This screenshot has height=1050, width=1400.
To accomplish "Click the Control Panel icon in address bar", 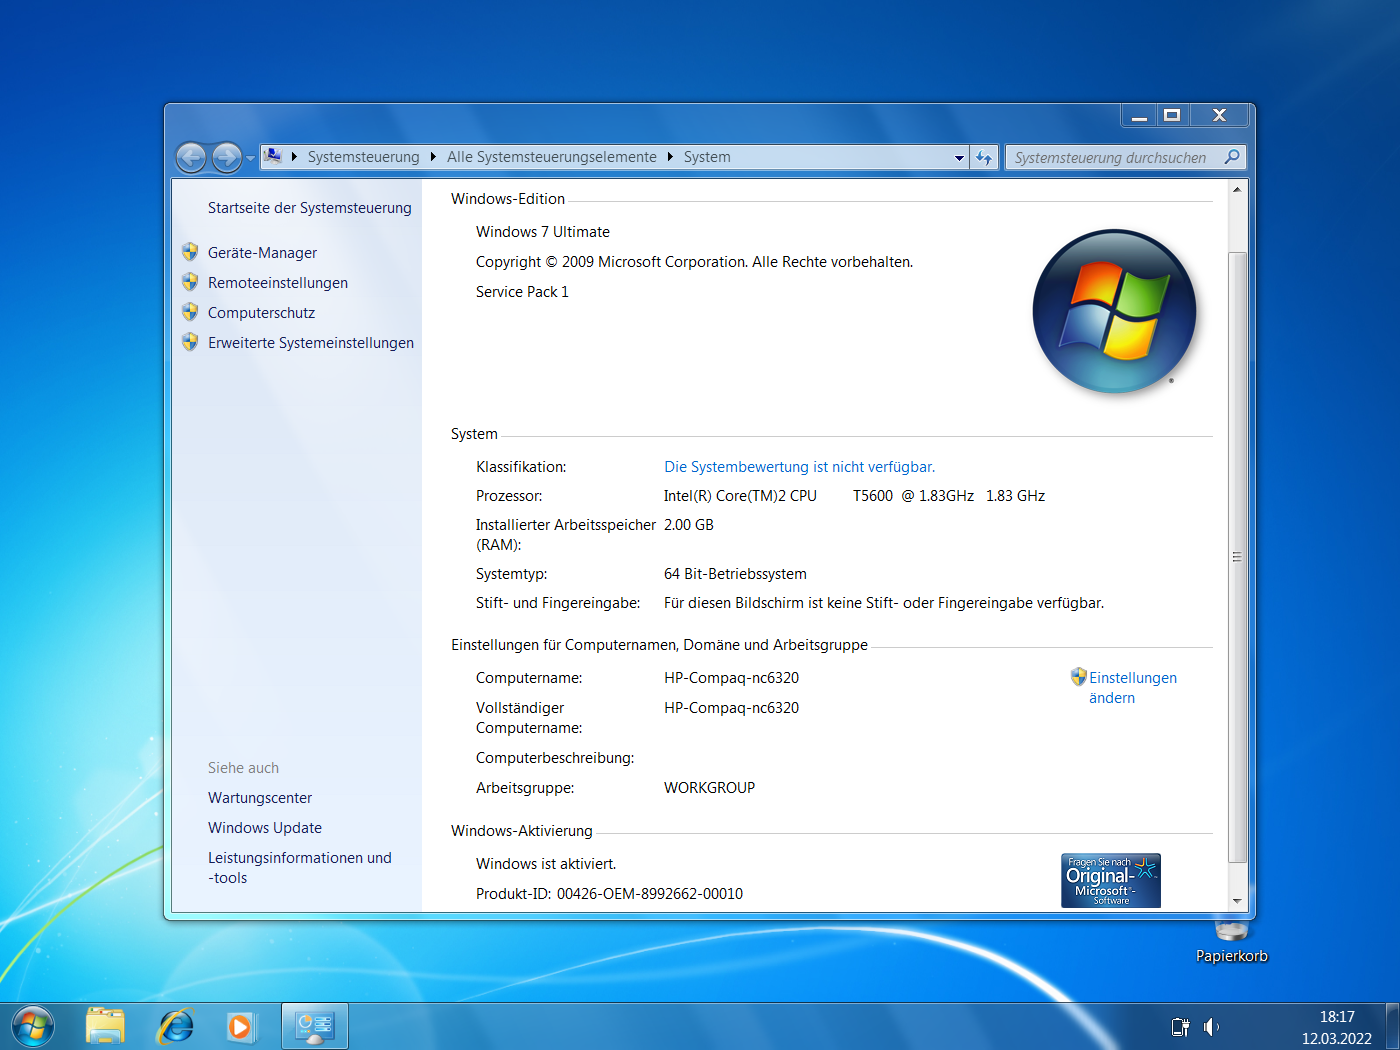I will click(x=272, y=156).
